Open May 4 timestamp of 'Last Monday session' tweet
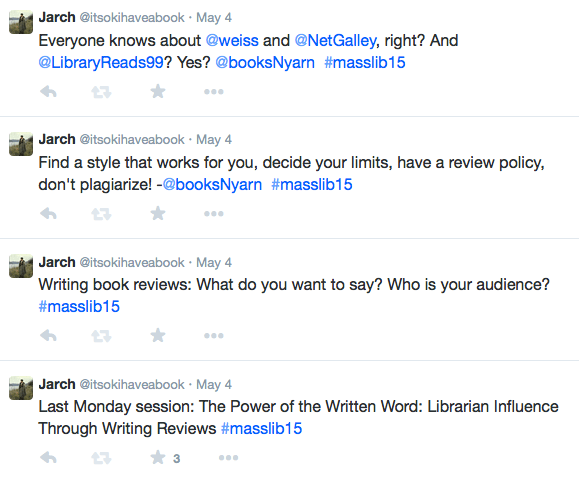The width and height of the screenshot is (579, 479). click(214, 384)
